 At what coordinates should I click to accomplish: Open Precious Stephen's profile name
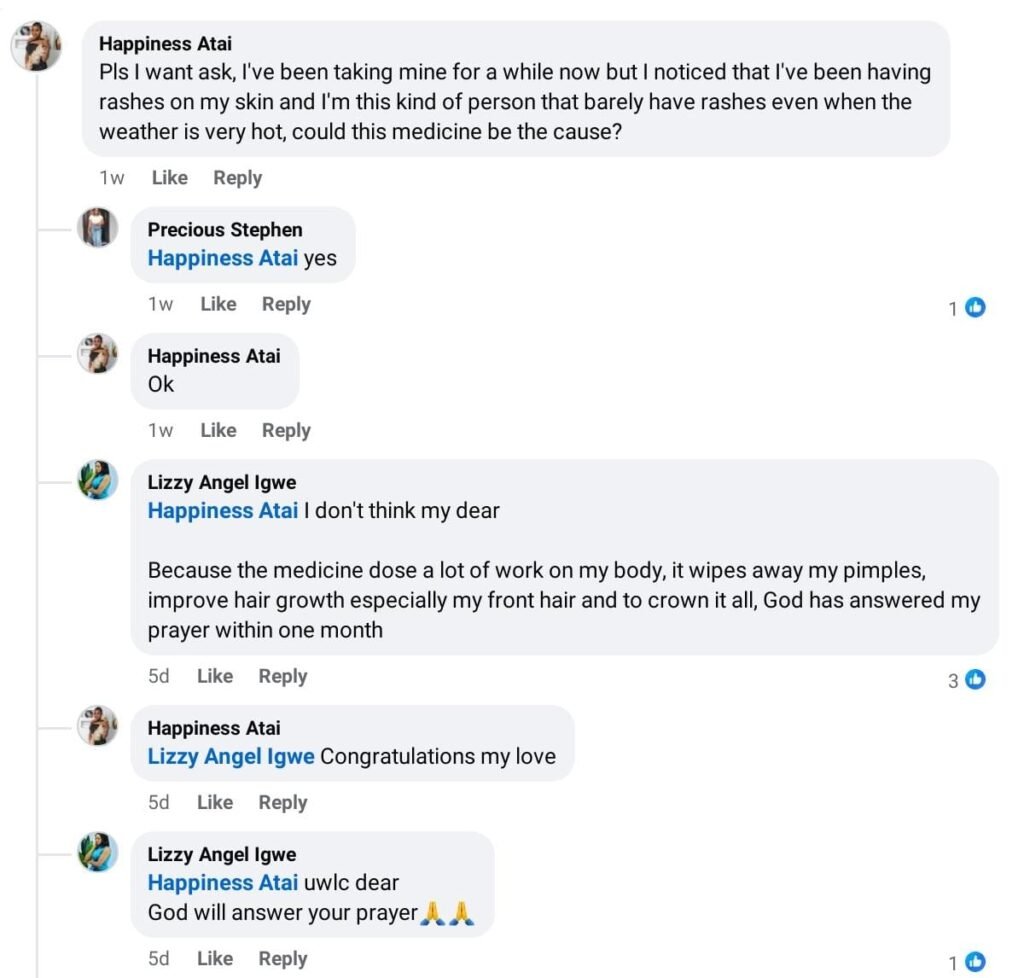(x=225, y=230)
